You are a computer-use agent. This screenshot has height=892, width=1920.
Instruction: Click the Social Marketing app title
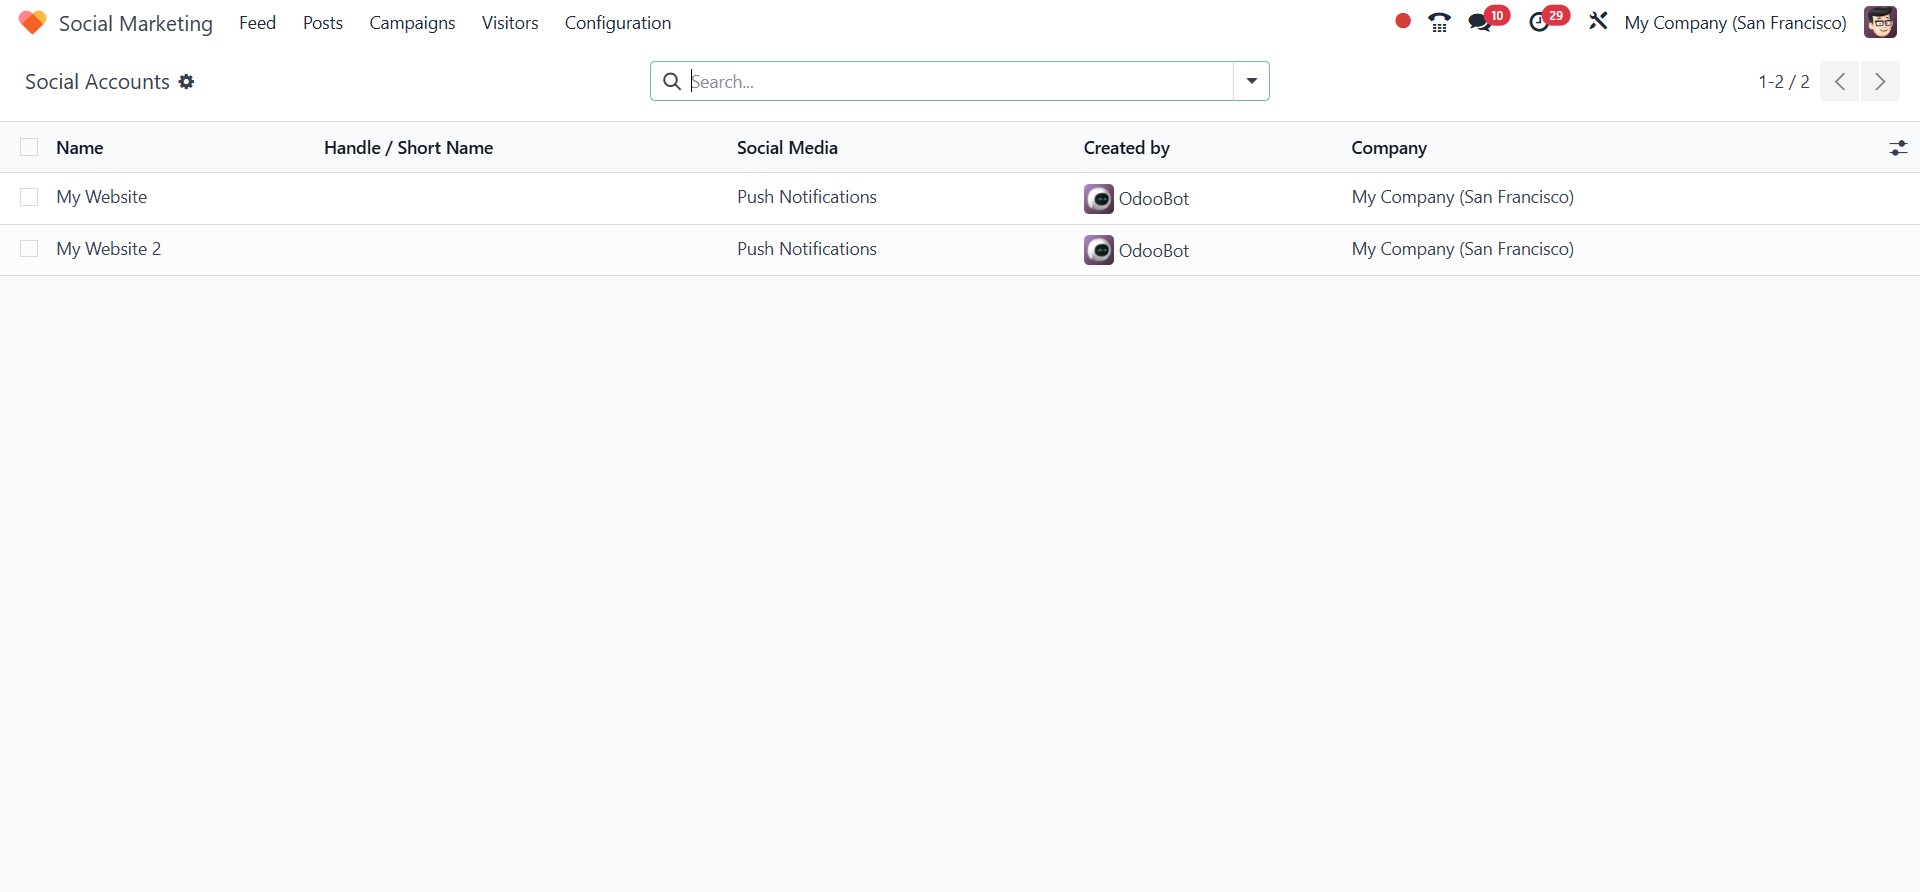pyautogui.click(x=136, y=23)
